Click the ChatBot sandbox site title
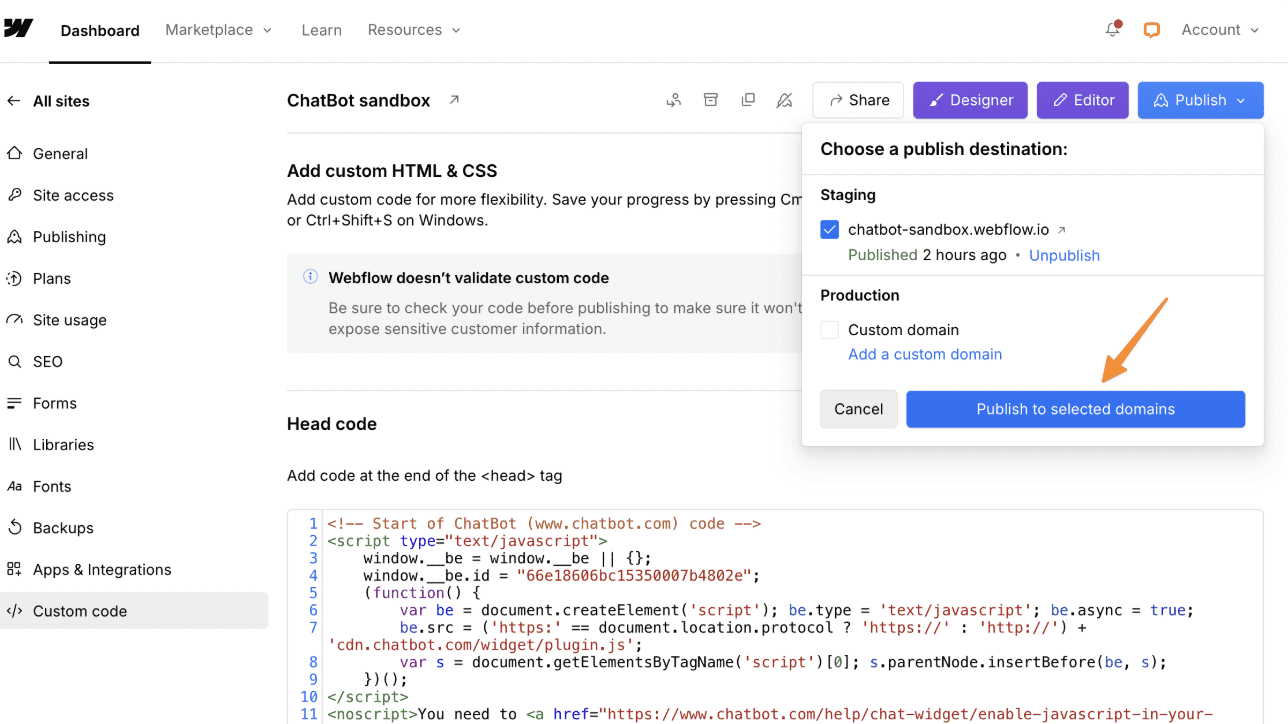 358,101
